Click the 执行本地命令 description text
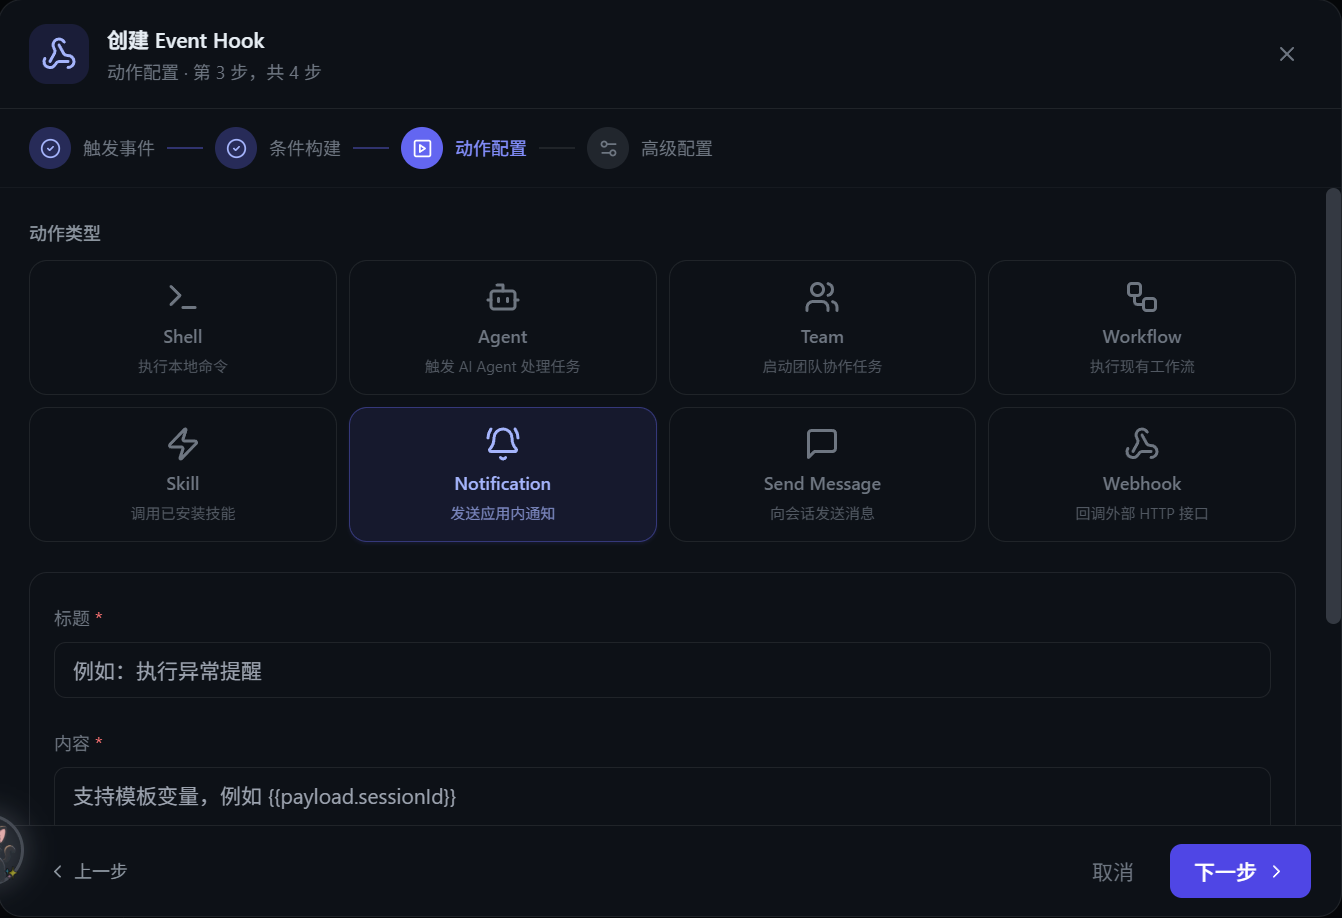The width and height of the screenshot is (1342, 918). coord(183,367)
